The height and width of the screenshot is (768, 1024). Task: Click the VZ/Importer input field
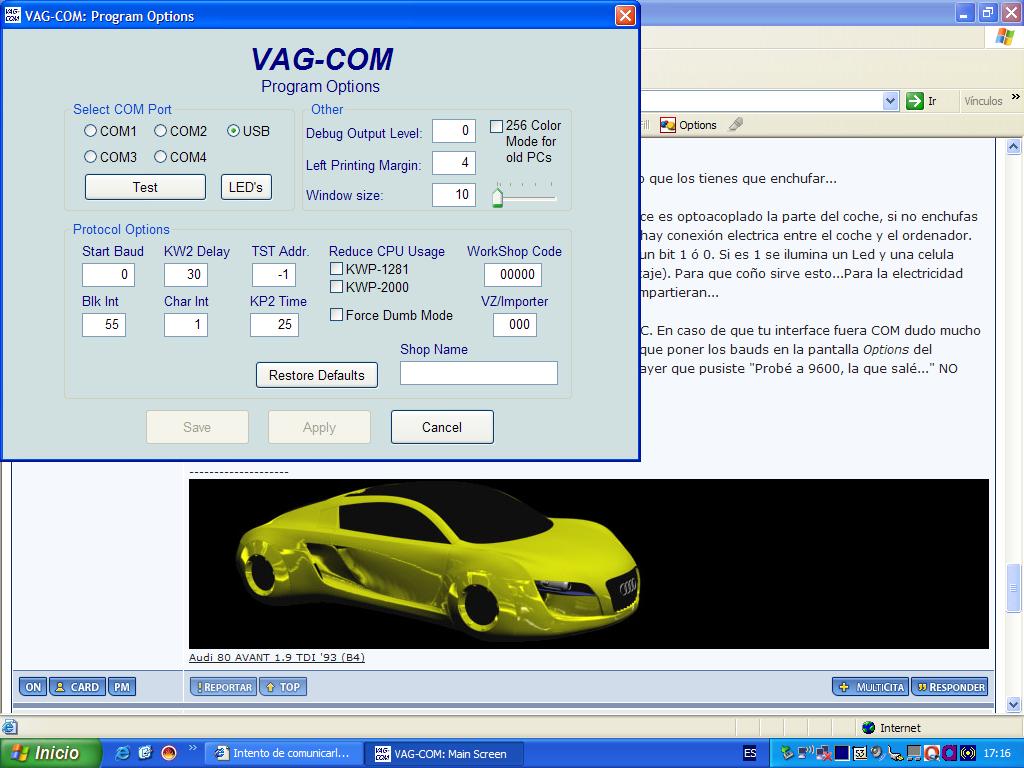point(515,325)
